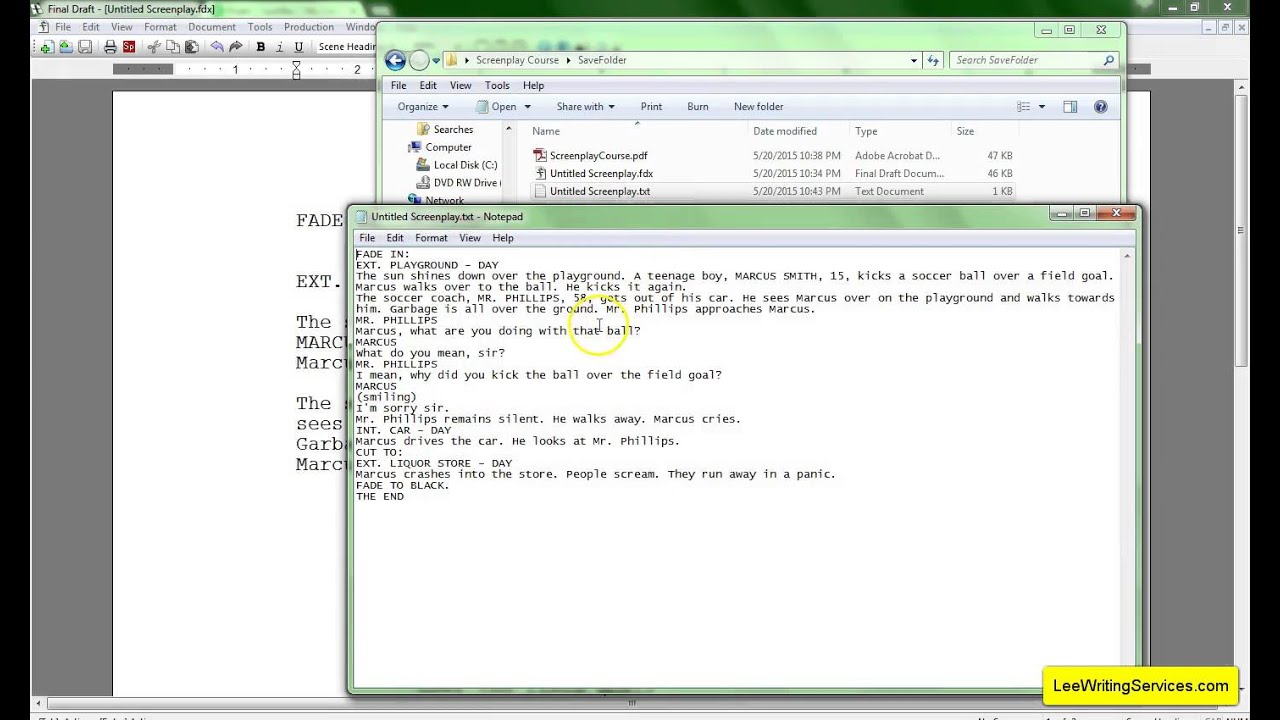Screen dimensions: 1280x720
Task: Select DVD RW Drive in navigation pane
Action: click(x=456, y=183)
